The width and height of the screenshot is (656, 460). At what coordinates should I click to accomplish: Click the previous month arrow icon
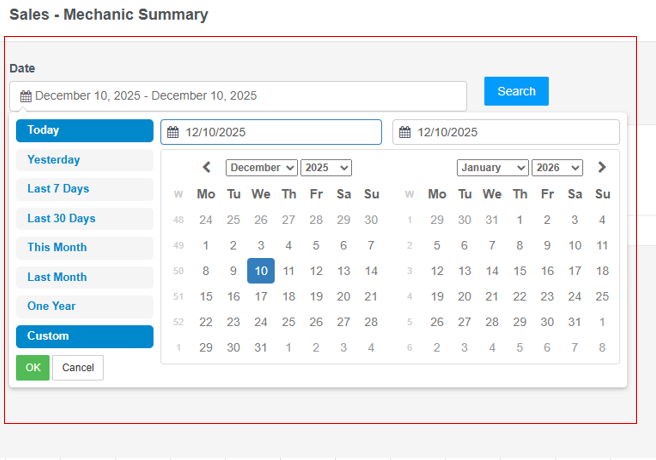tap(206, 168)
